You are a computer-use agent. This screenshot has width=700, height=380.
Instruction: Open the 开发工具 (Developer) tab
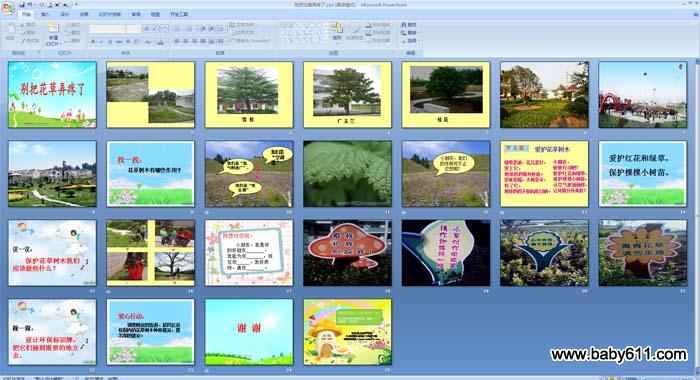(179, 14)
